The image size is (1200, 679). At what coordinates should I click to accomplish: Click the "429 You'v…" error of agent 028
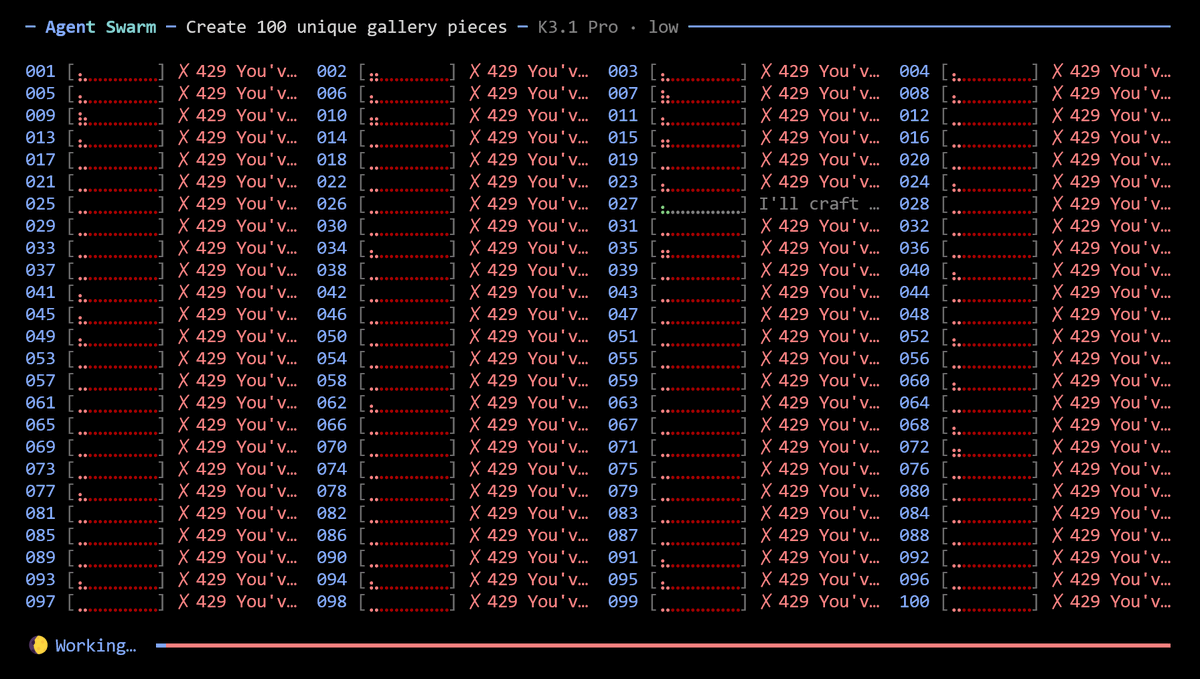[x=1120, y=204]
